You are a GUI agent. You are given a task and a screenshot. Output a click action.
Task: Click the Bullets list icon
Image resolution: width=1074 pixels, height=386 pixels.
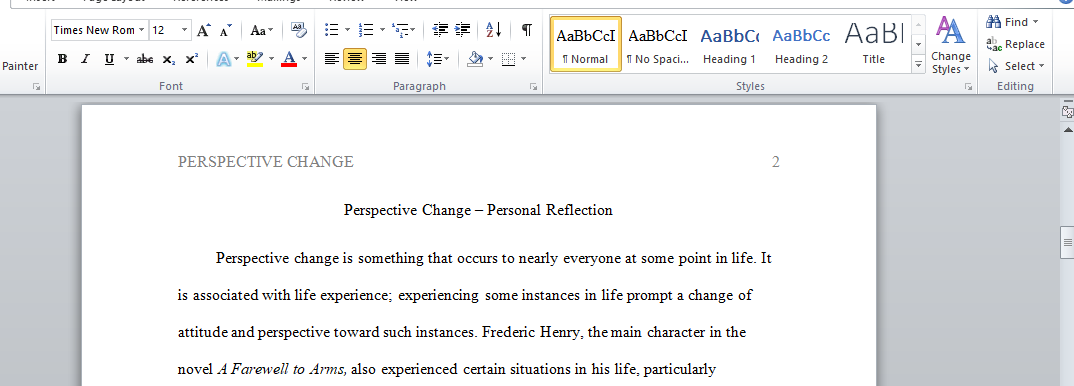coord(332,30)
